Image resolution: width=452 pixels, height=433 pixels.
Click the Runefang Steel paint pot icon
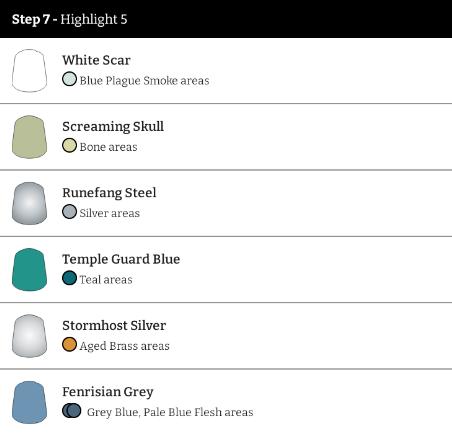click(29, 203)
